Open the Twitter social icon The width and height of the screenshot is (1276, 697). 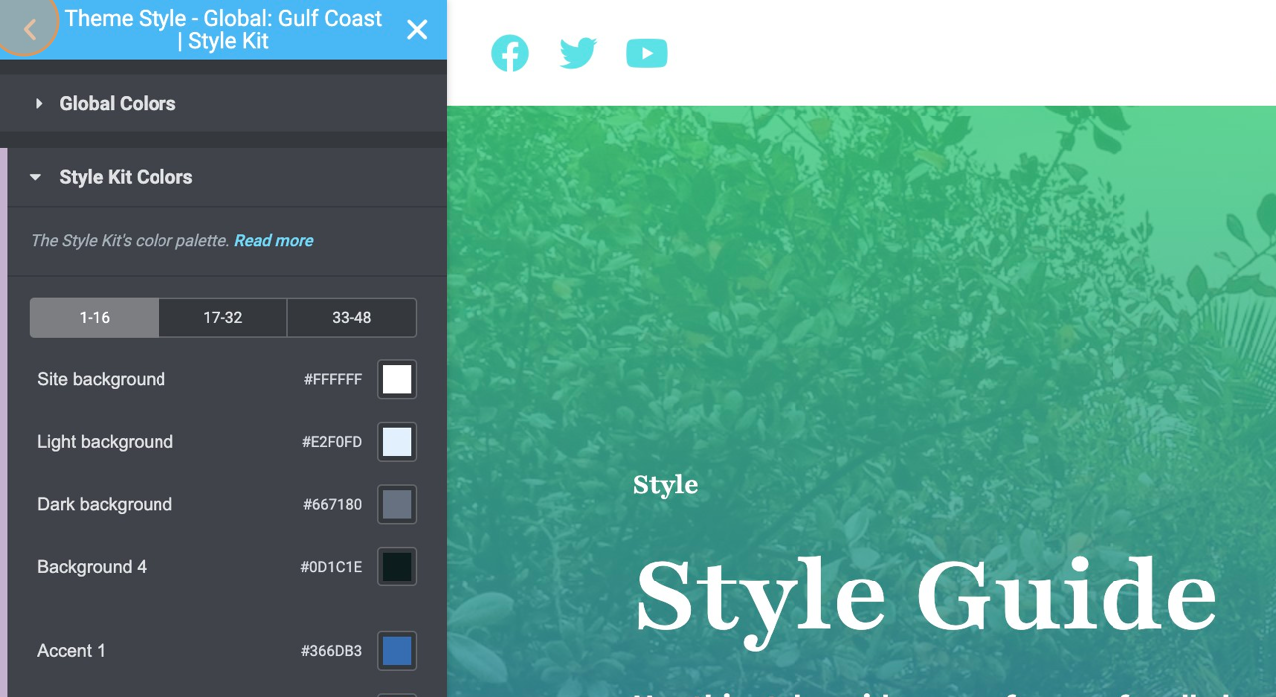[x=578, y=53]
